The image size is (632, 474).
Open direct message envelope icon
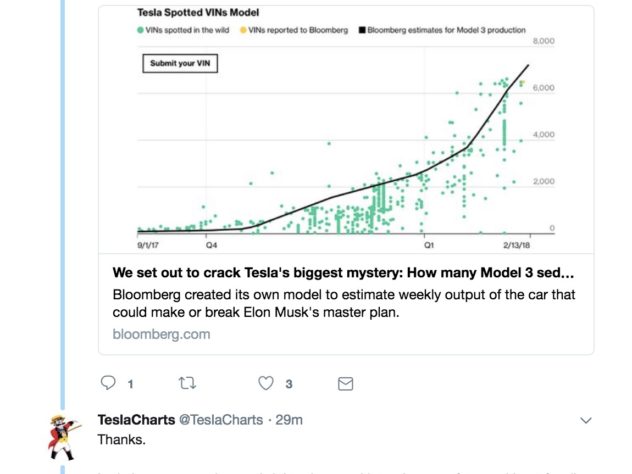345,384
